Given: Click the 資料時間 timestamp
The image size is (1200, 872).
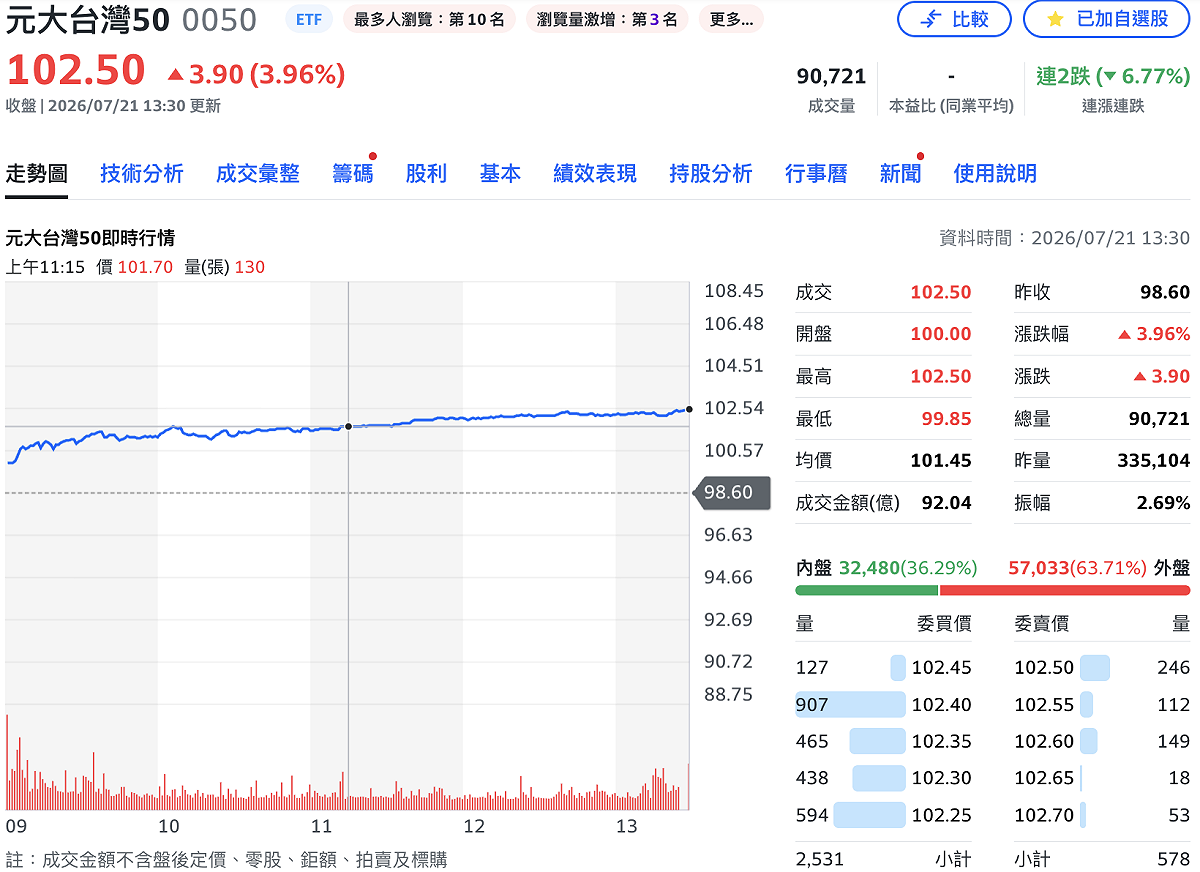Looking at the screenshot, I should point(1064,238).
